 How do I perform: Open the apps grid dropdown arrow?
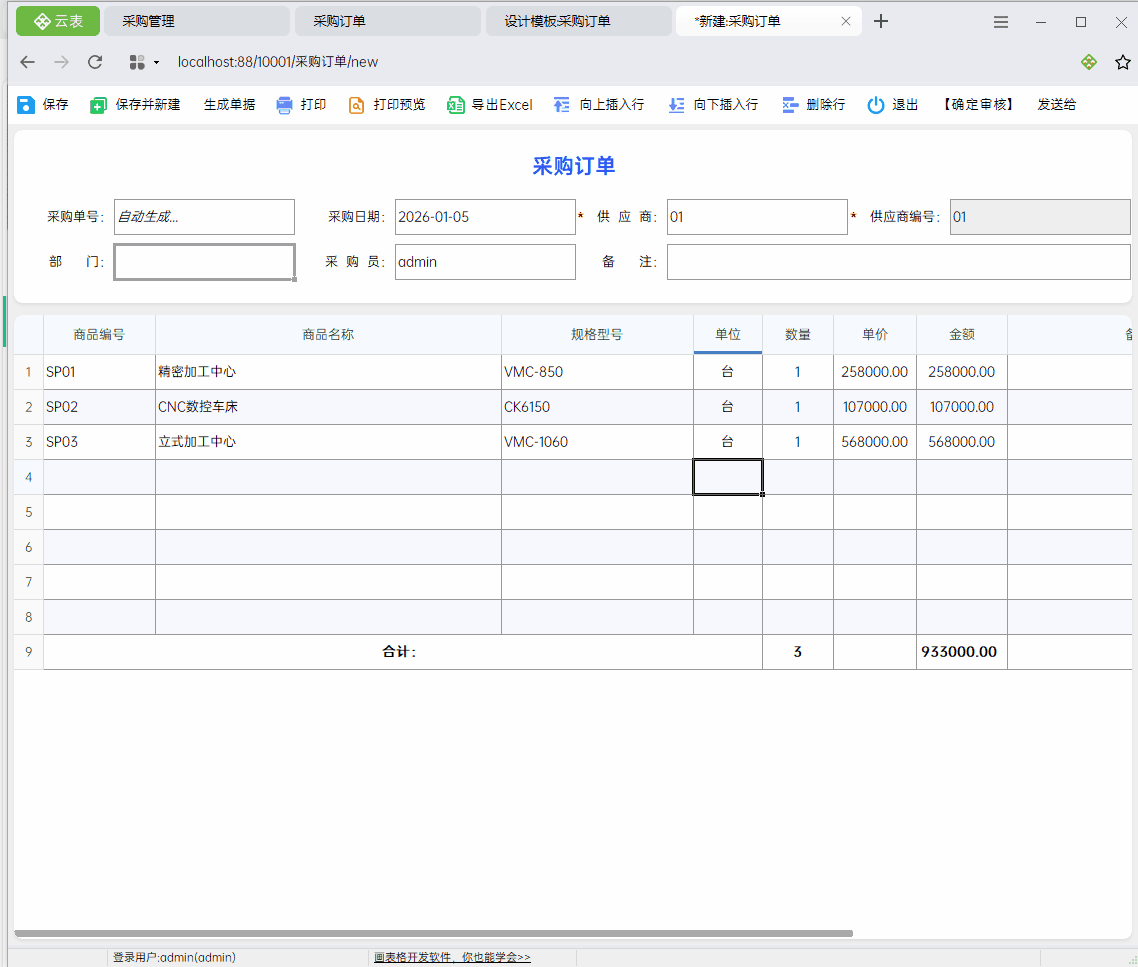coord(156,63)
